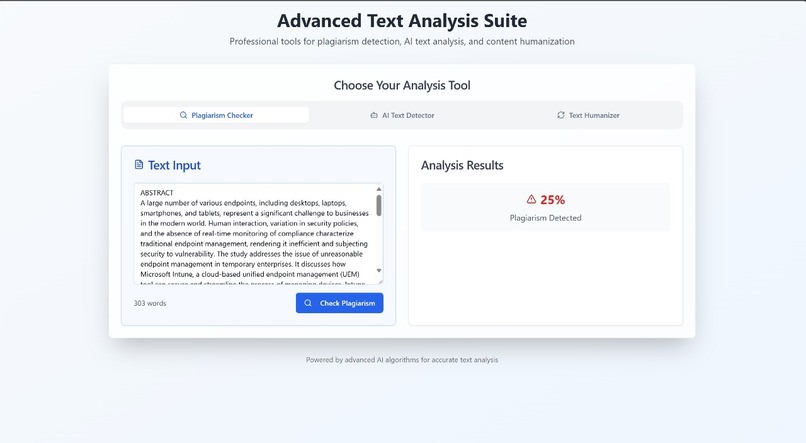Open the Text Humanizer tab
The height and width of the screenshot is (443, 806).
(589, 115)
